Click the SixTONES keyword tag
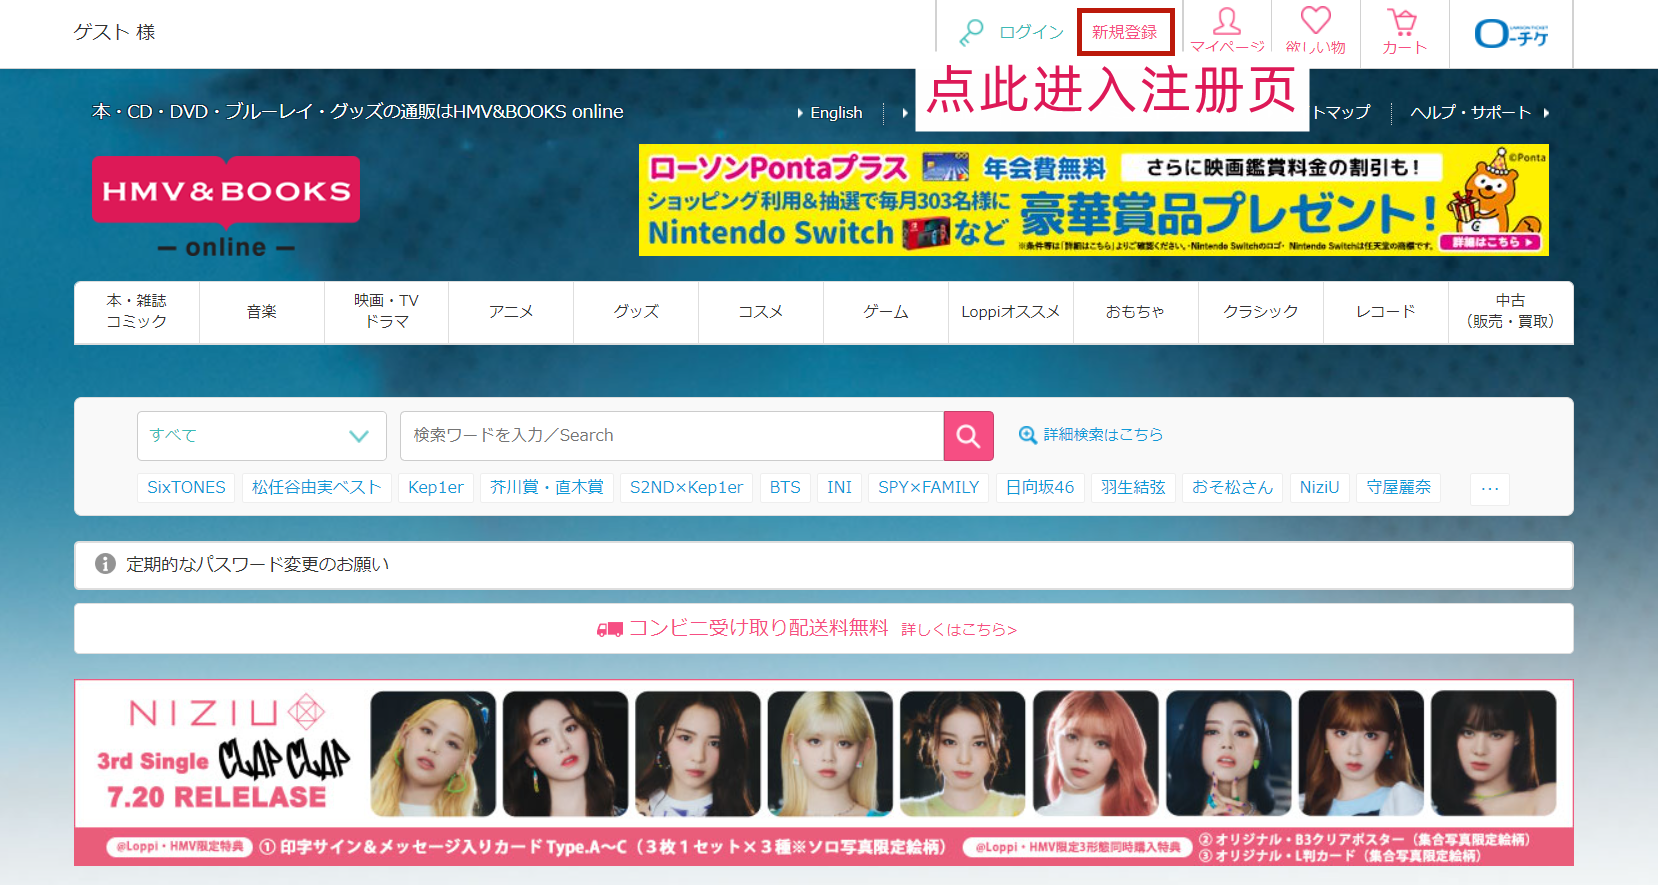The width and height of the screenshot is (1658, 885). coord(186,488)
